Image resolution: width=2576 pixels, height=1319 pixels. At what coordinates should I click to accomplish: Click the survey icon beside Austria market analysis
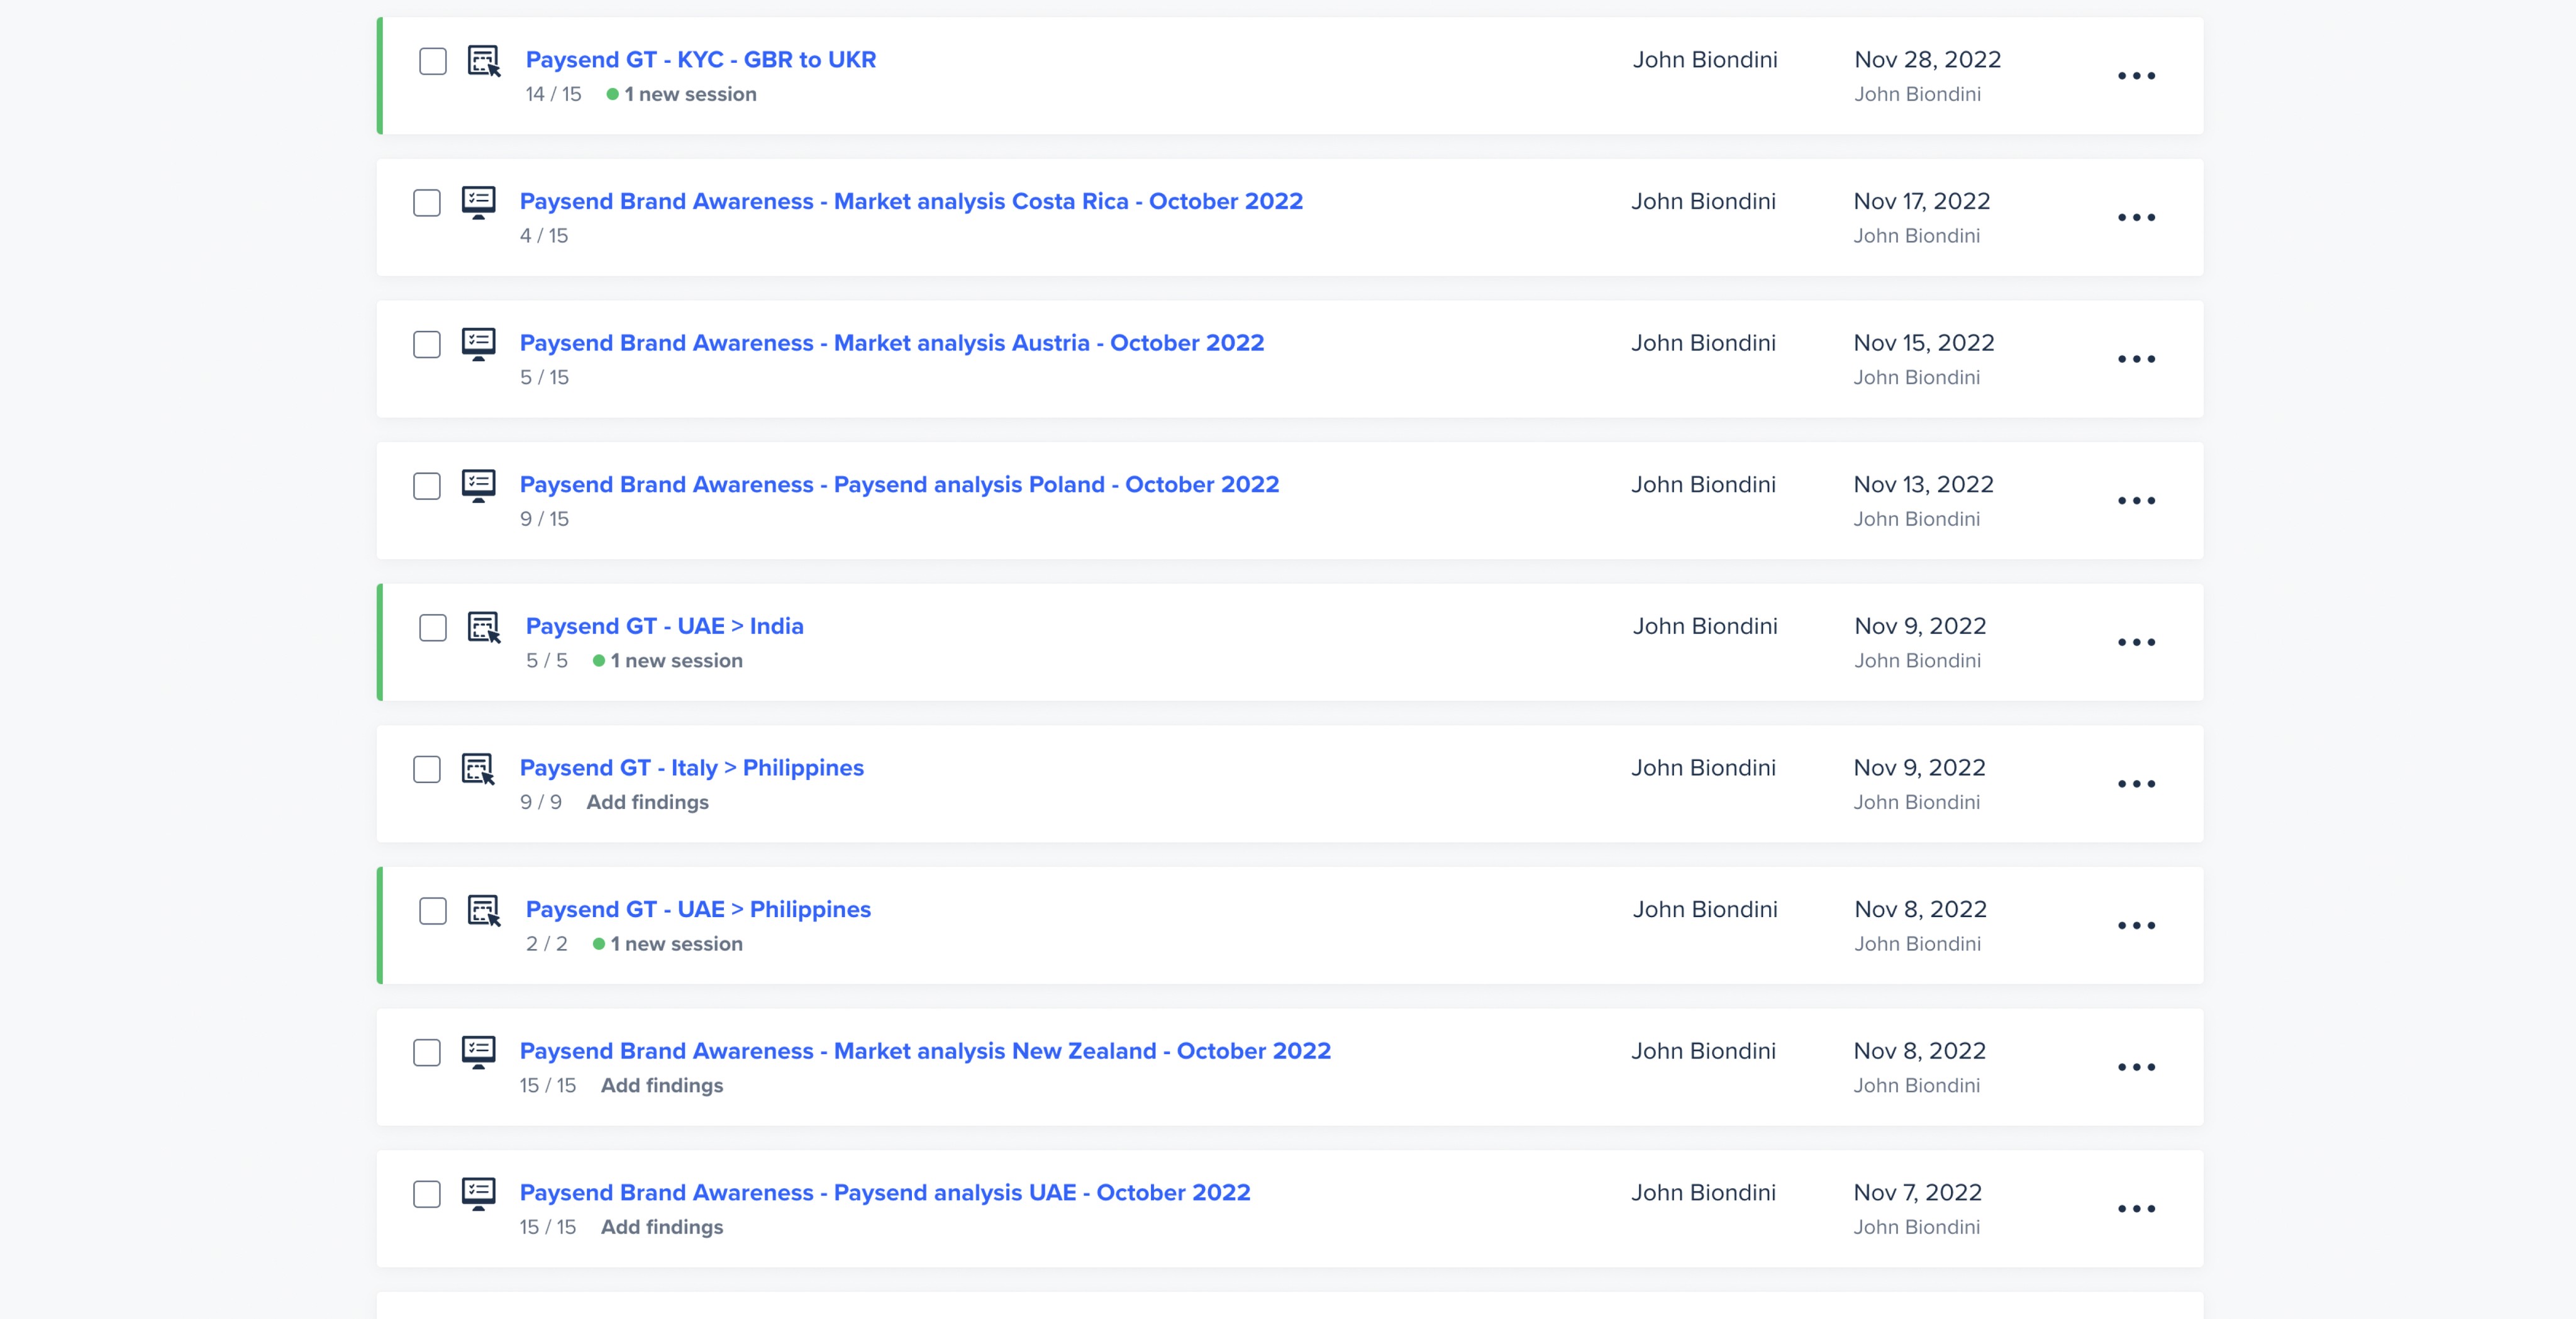tap(478, 344)
